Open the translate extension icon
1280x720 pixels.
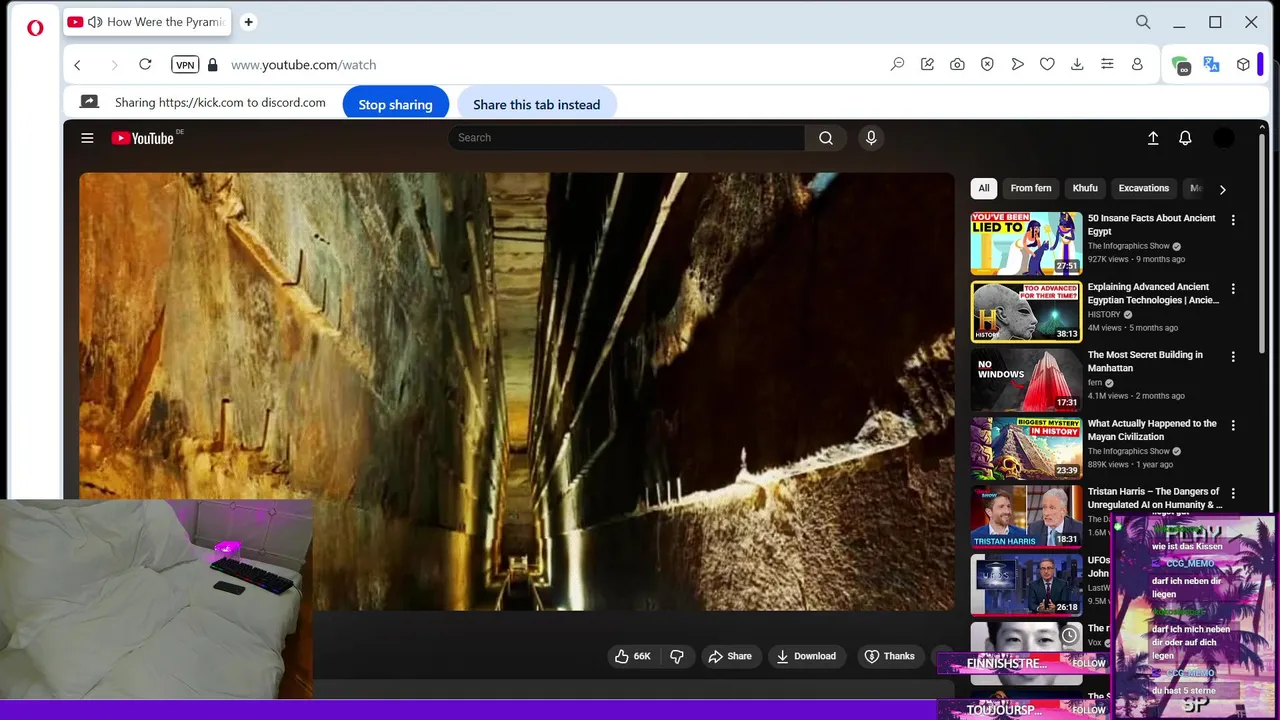(x=1211, y=64)
